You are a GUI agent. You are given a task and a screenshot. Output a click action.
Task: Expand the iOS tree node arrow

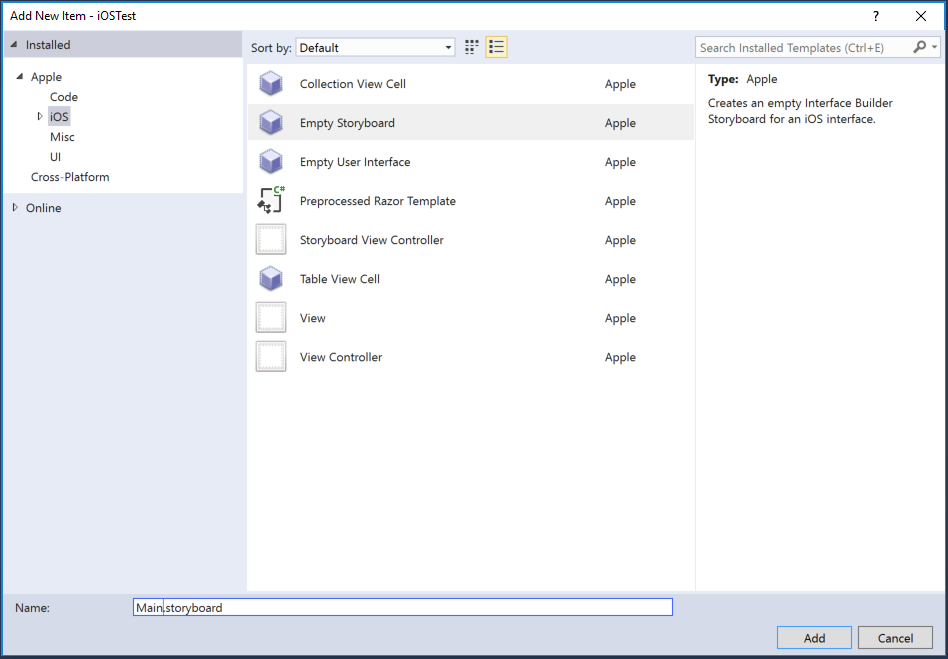40,116
